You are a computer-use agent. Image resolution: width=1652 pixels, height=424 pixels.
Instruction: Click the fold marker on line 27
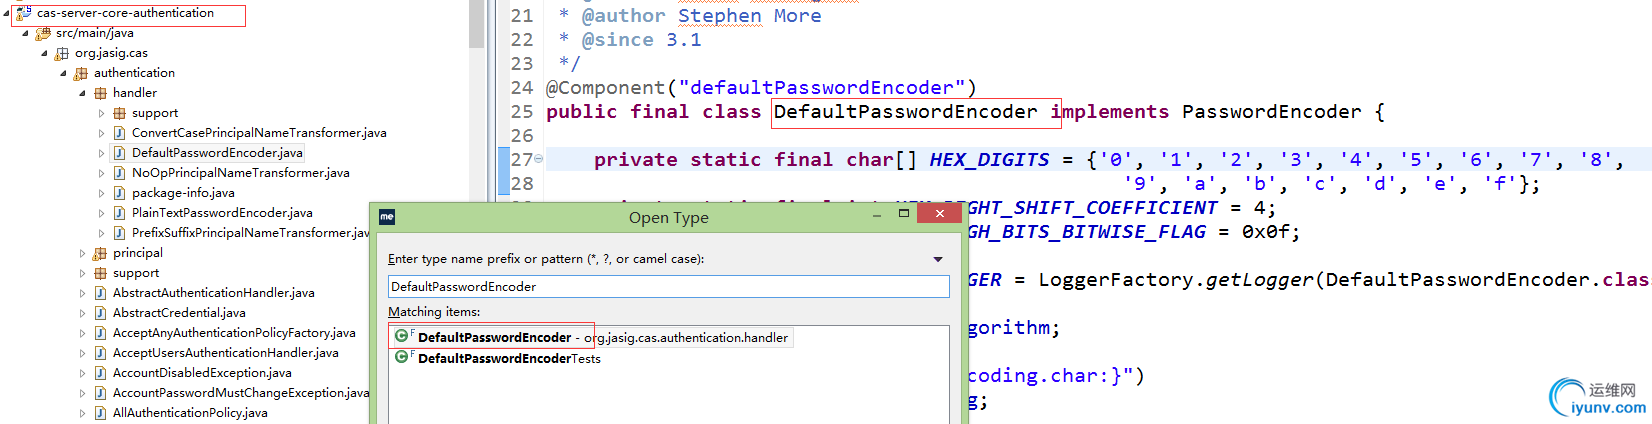tap(539, 159)
